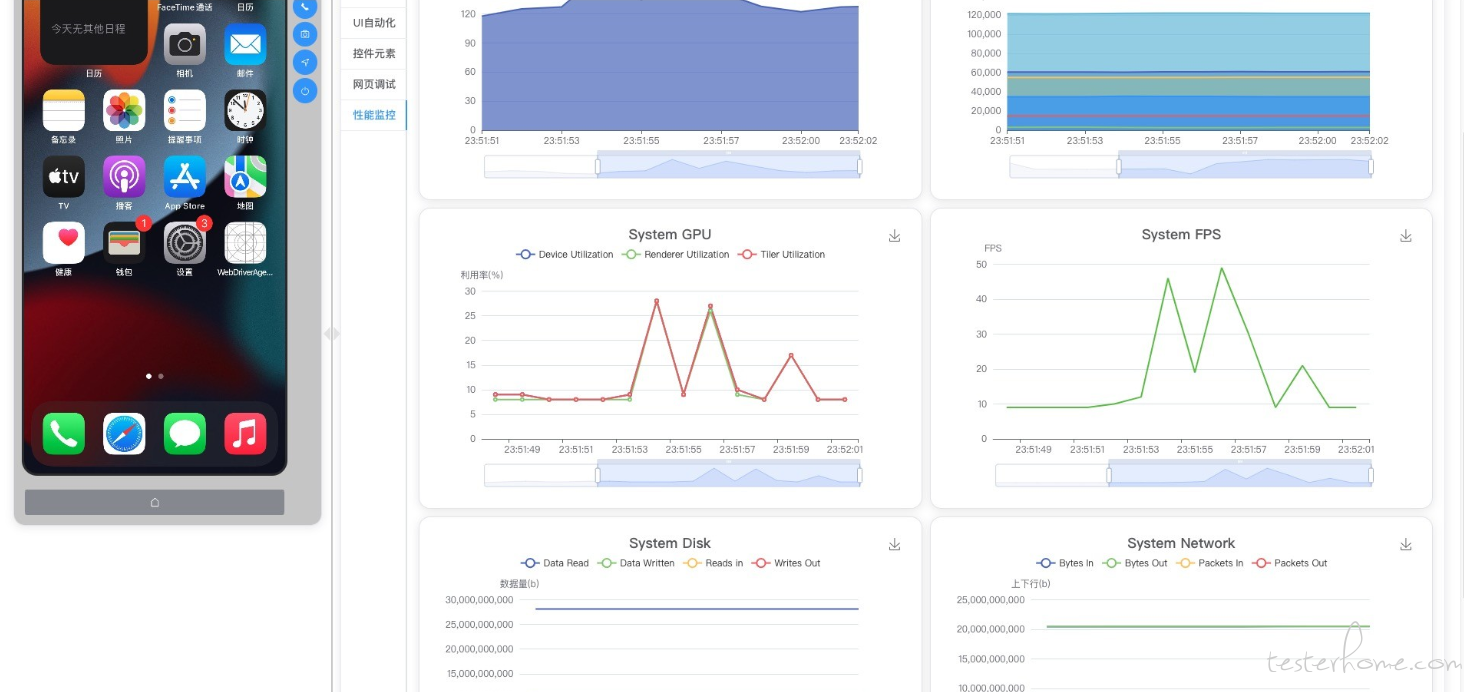Click the power round button
1464x692 pixels.
(305, 91)
